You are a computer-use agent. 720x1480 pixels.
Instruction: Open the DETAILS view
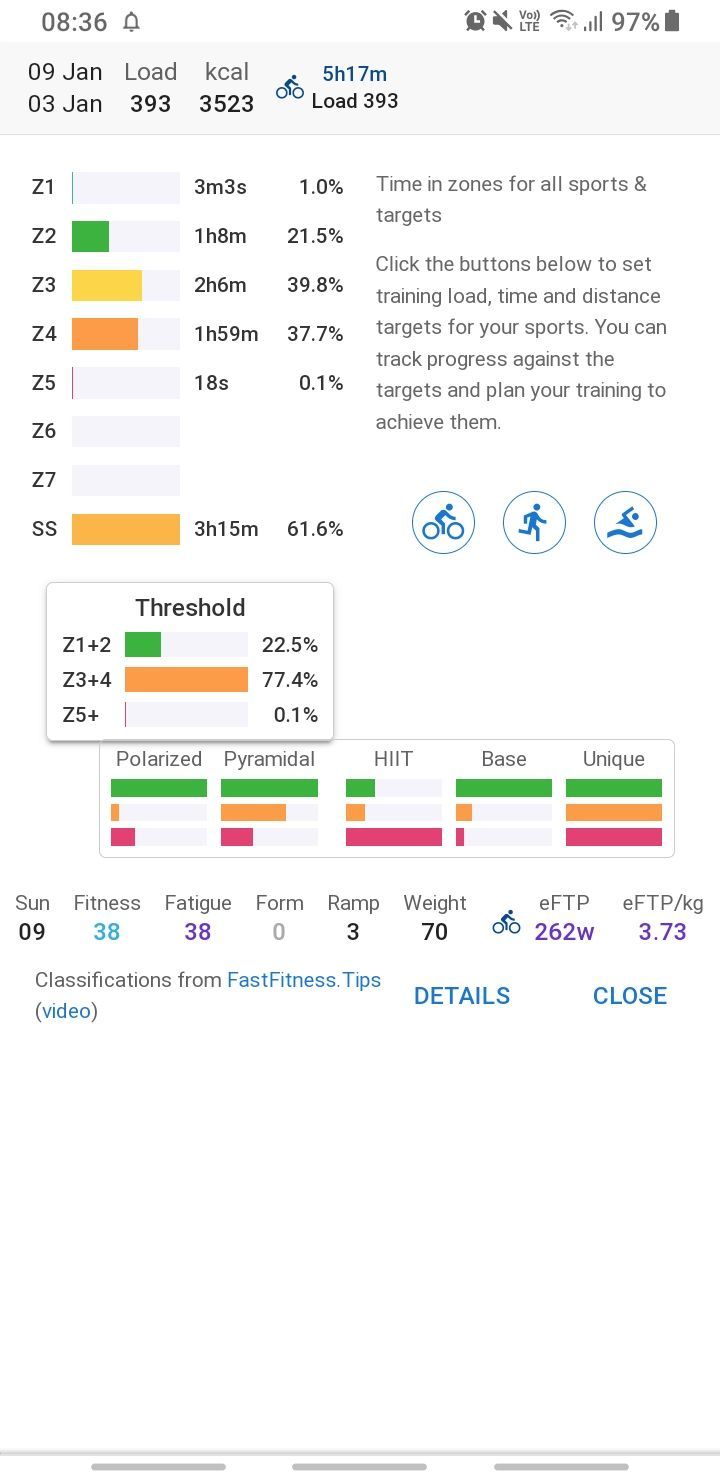click(462, 996)
